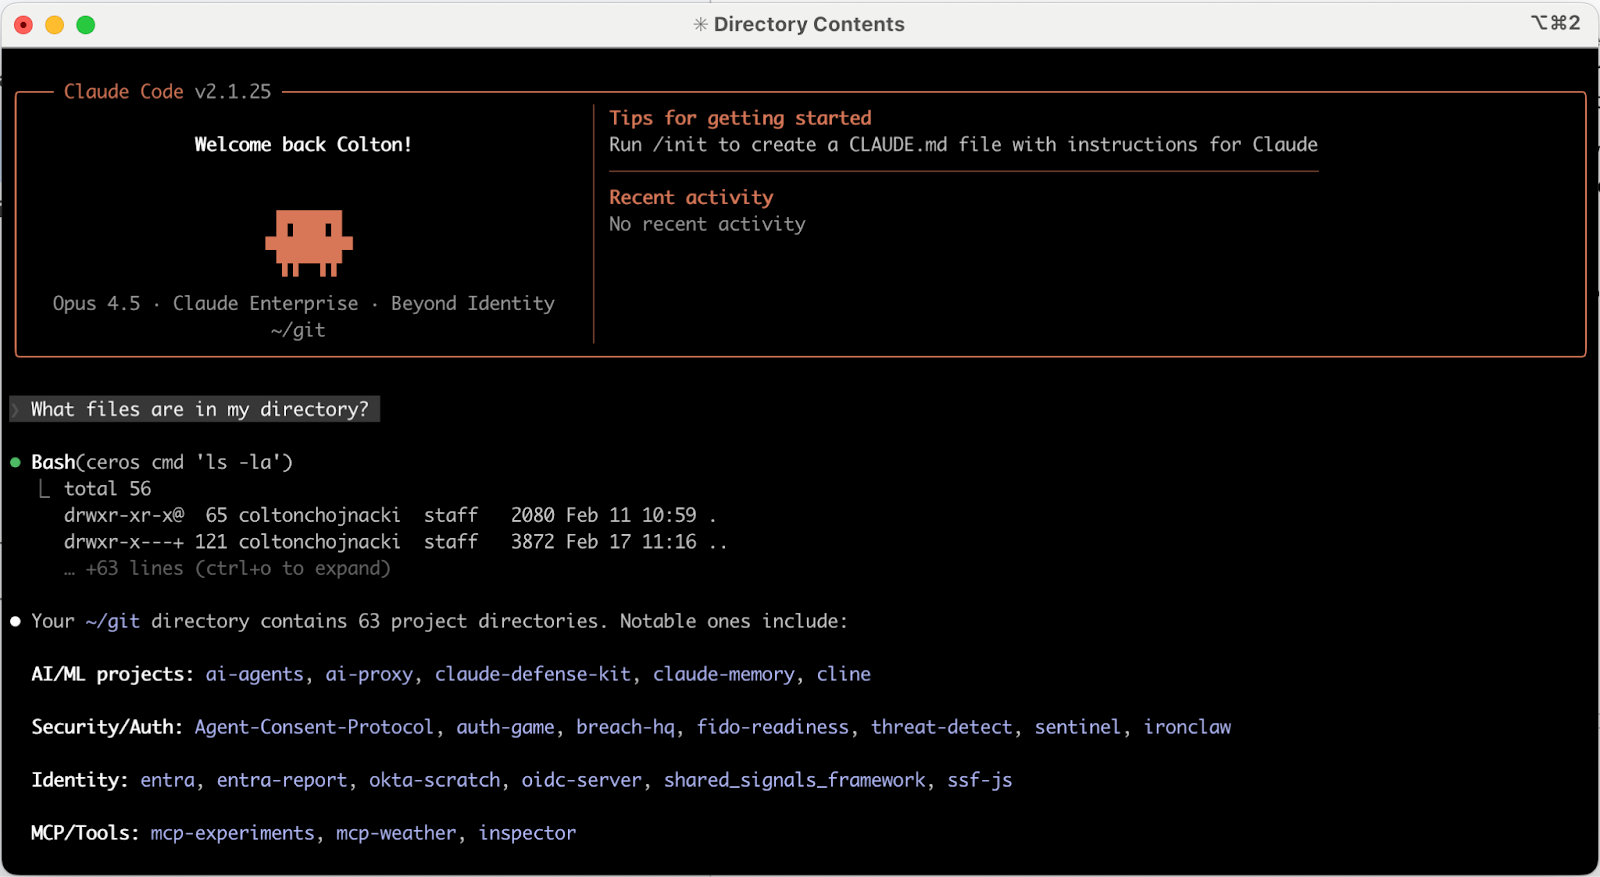Click 'ssf-js' project name
This screenshot has width=1600, height=877.
(x=980, y=780)
